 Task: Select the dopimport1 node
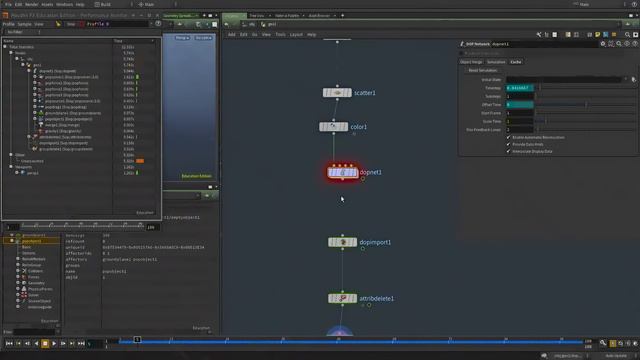pos(342,242)
